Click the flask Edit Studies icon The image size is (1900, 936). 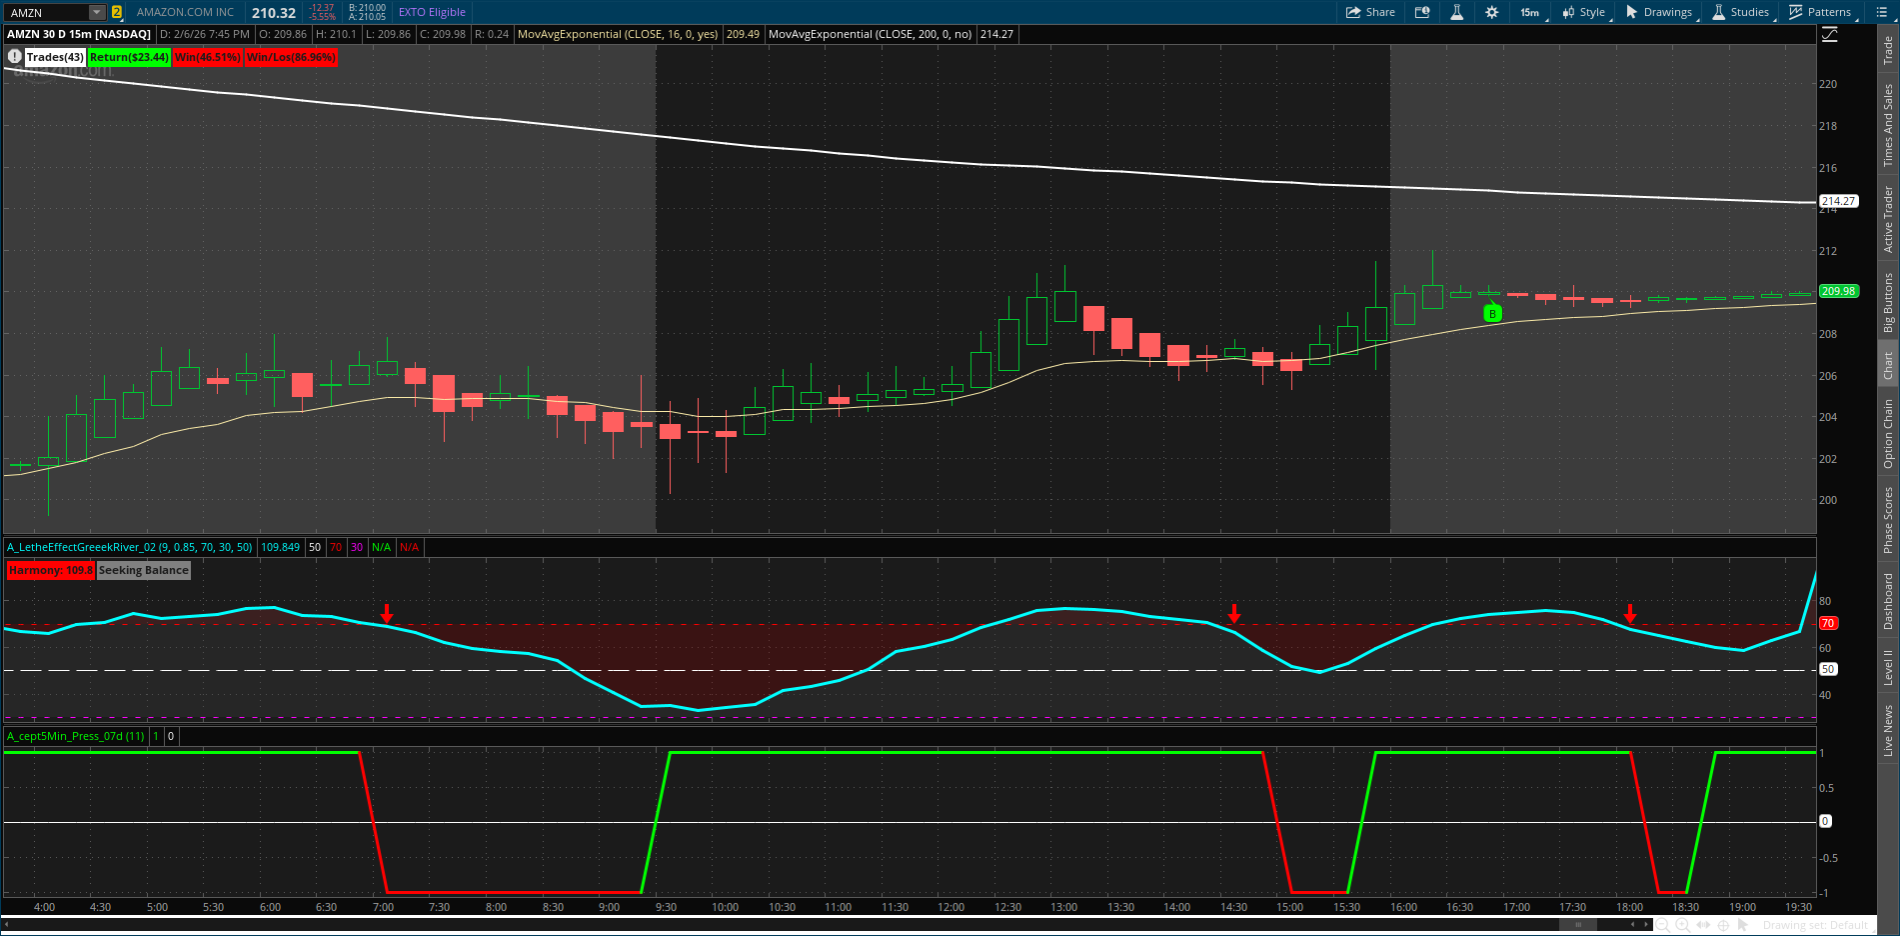pyautogui.click(x=1456, y=12)
